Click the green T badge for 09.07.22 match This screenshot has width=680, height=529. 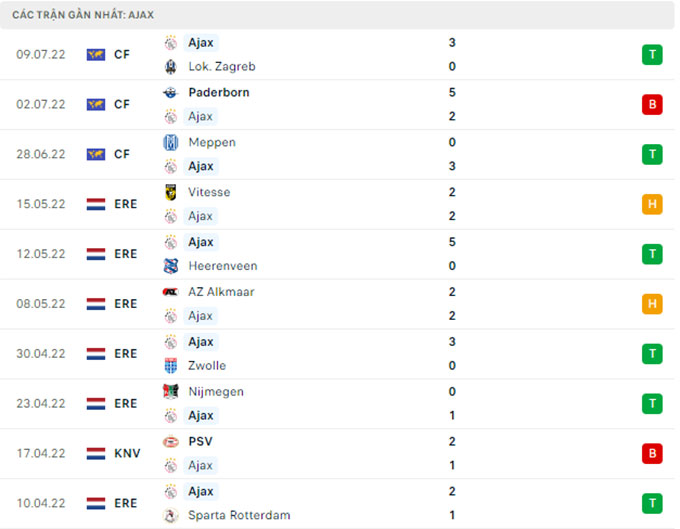tap(652, 54)
